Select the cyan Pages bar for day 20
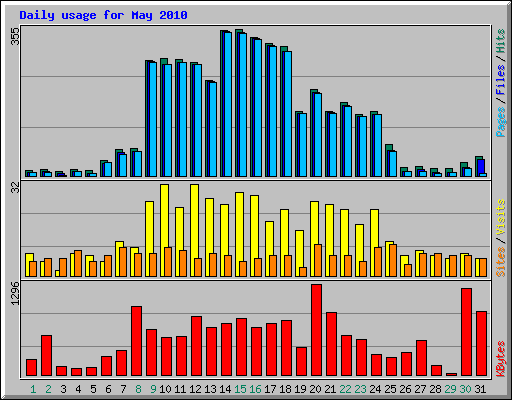This screenshot has width=512, height=400. (318, 135)
